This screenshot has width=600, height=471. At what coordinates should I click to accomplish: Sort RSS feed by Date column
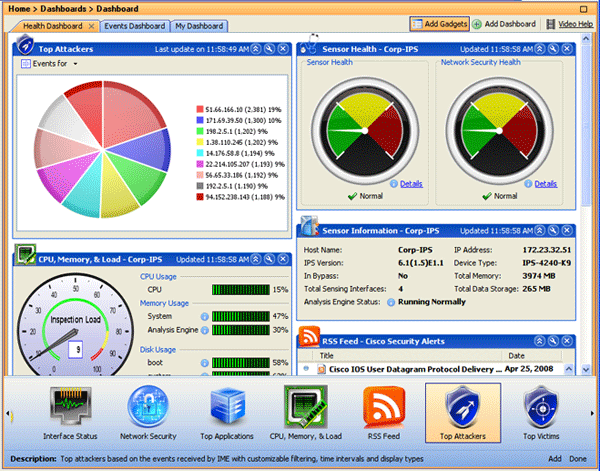tap(532, 355)
